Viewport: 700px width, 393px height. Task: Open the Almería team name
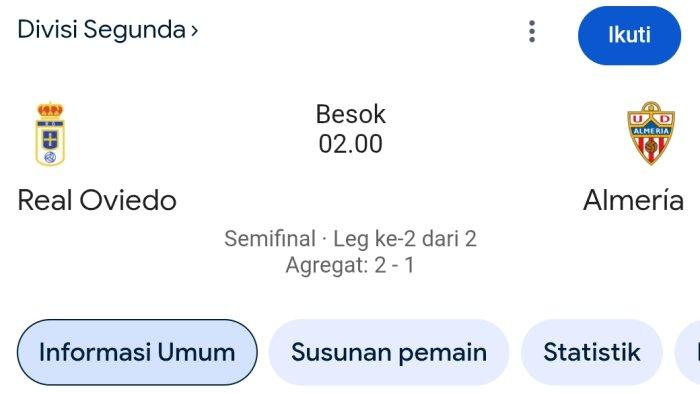pyautogui.click(x=633, y=200)
